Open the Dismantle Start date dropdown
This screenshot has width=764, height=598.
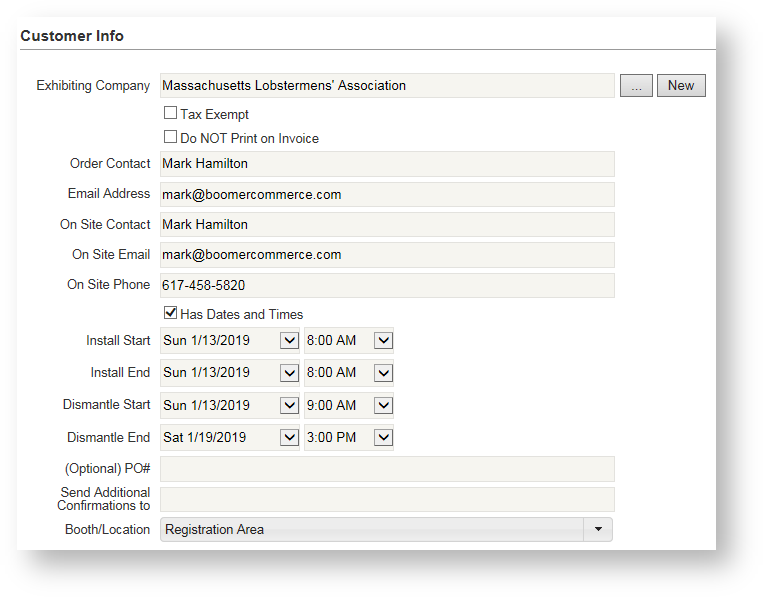coord(289,406)
